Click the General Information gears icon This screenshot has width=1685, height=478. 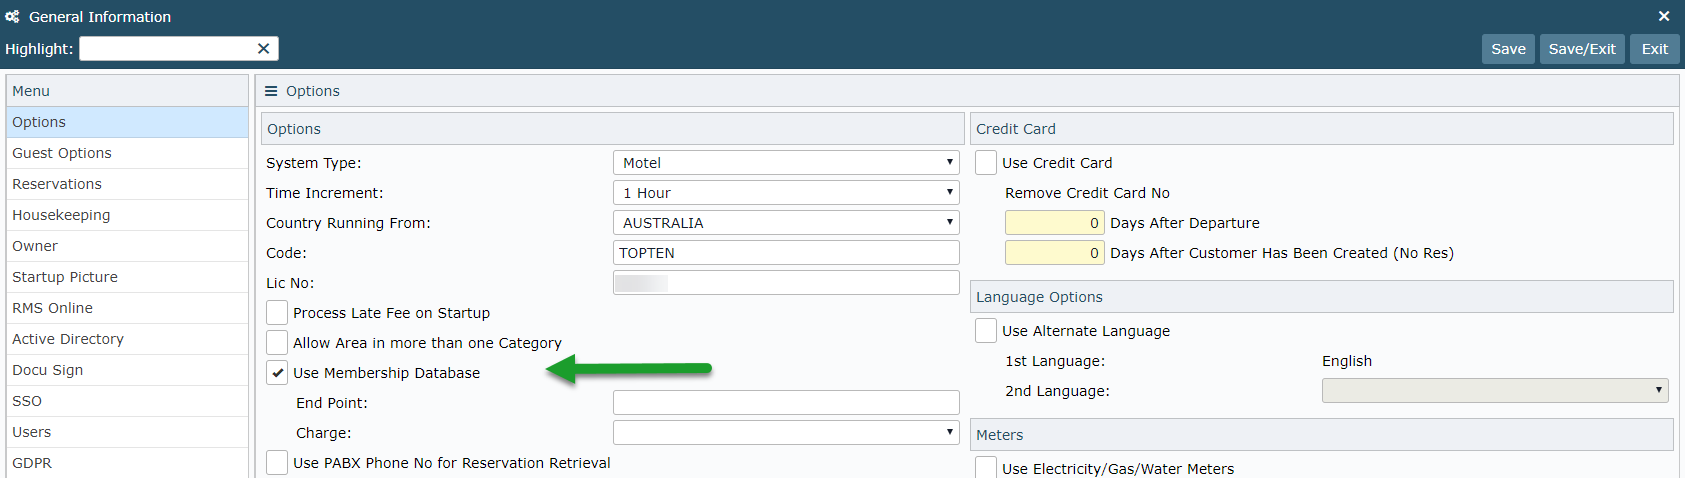coord(12,17)
